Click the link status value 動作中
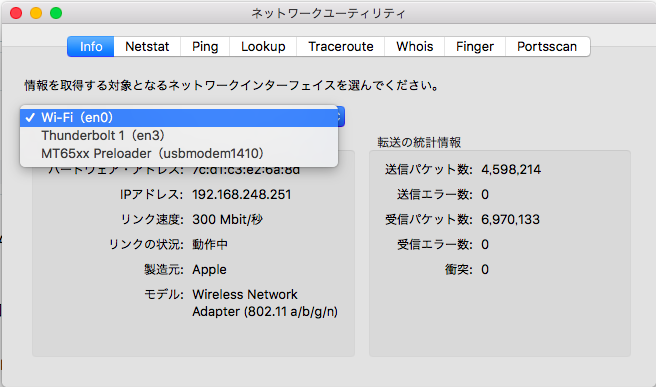This screenshot has height=387, width=656. coord(210,244)
